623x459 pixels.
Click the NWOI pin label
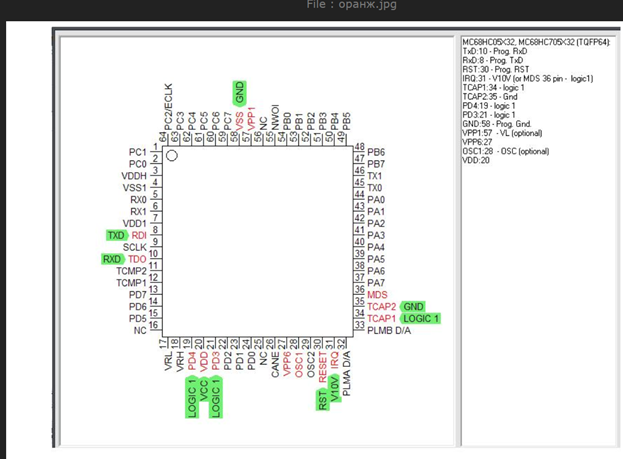[275, 118]
